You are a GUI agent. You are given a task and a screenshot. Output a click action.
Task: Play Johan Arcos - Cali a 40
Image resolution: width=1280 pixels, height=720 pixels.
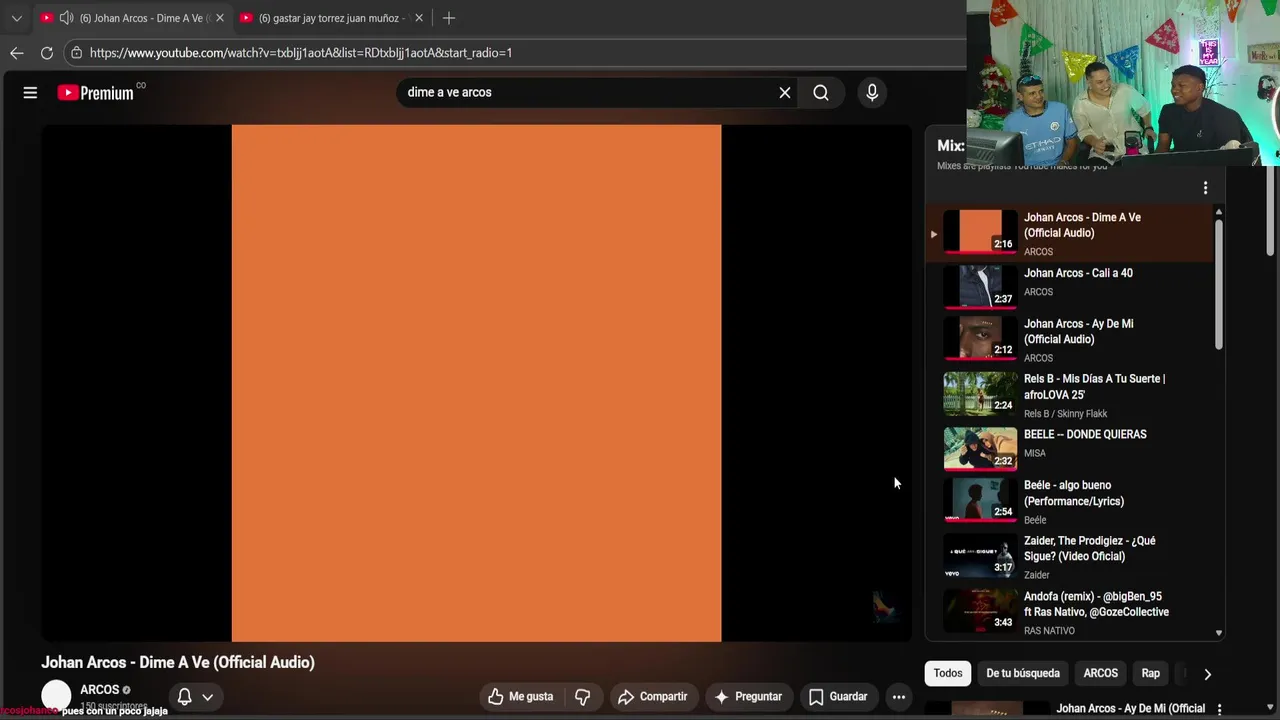[1078, 273]
